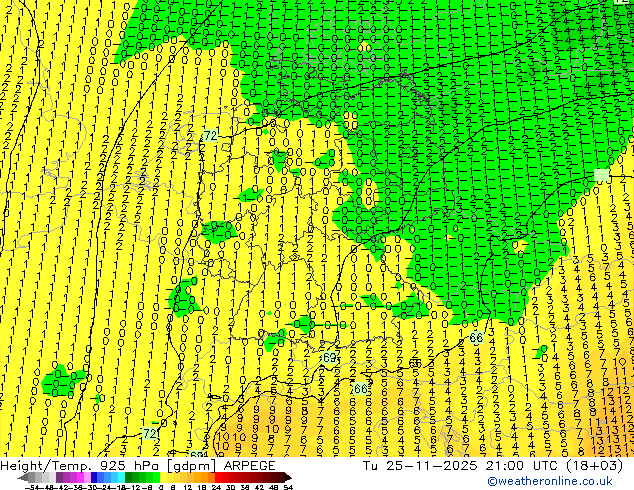Click the dark maroon right arrow end of scale
Image resolution: width=634 pixels, height=490 pixels.
[288, 478]
